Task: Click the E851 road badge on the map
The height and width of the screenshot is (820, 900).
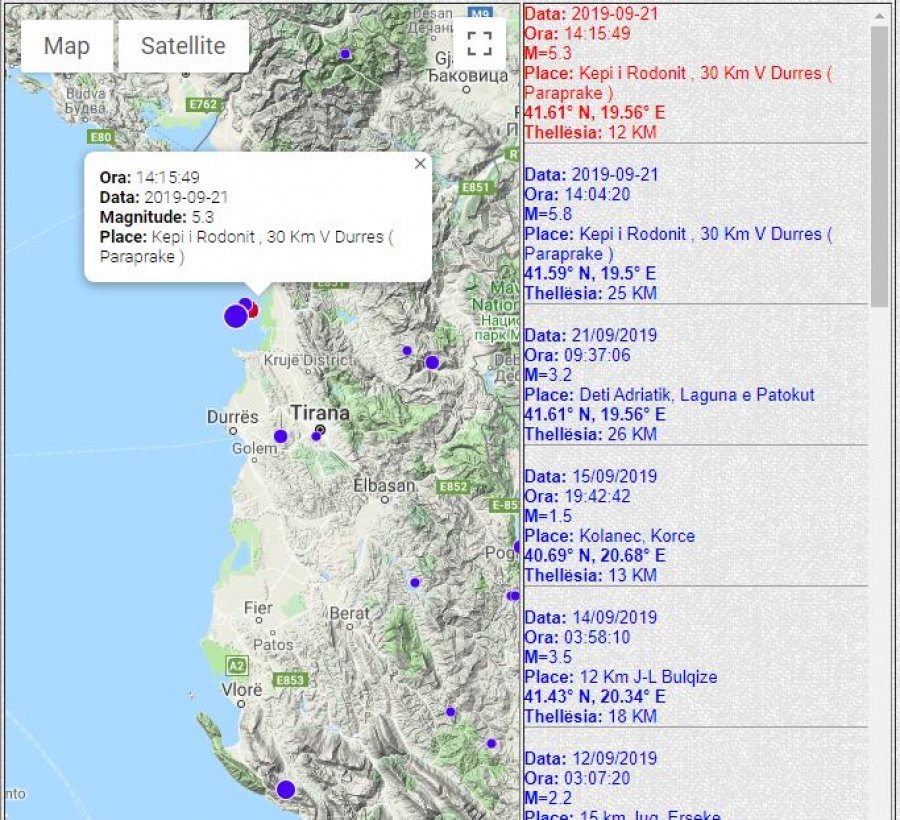Action: point(476,187)
